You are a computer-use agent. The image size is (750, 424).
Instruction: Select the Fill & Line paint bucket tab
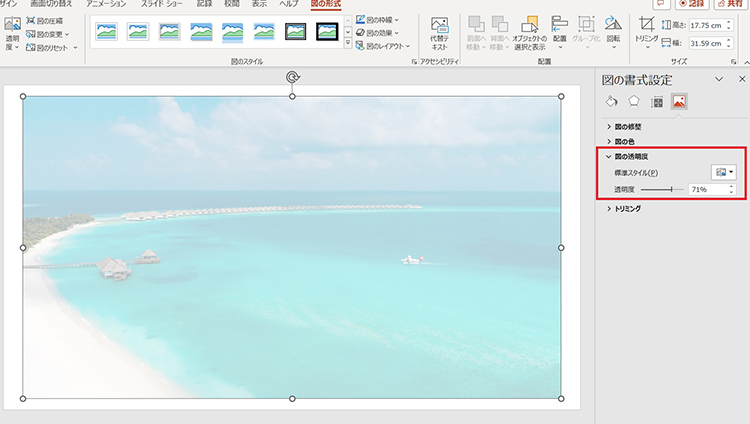tap(612, 101)
